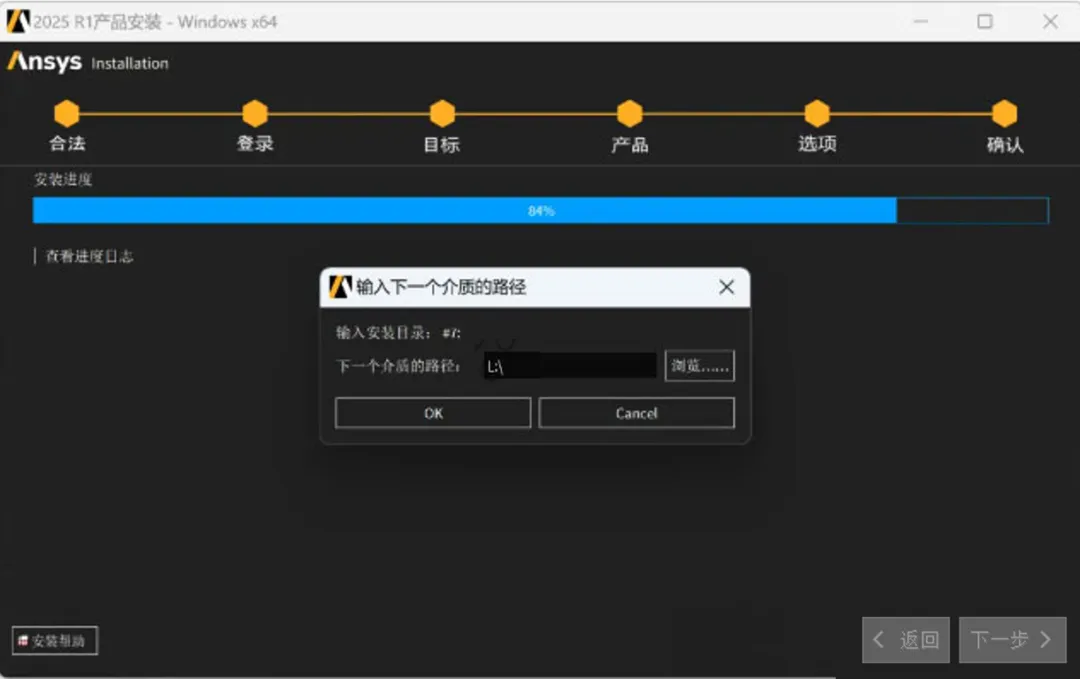Select the 目标 step hexagon
The height and width of the screenshot is (679, 1080).
tap(442, 114)
